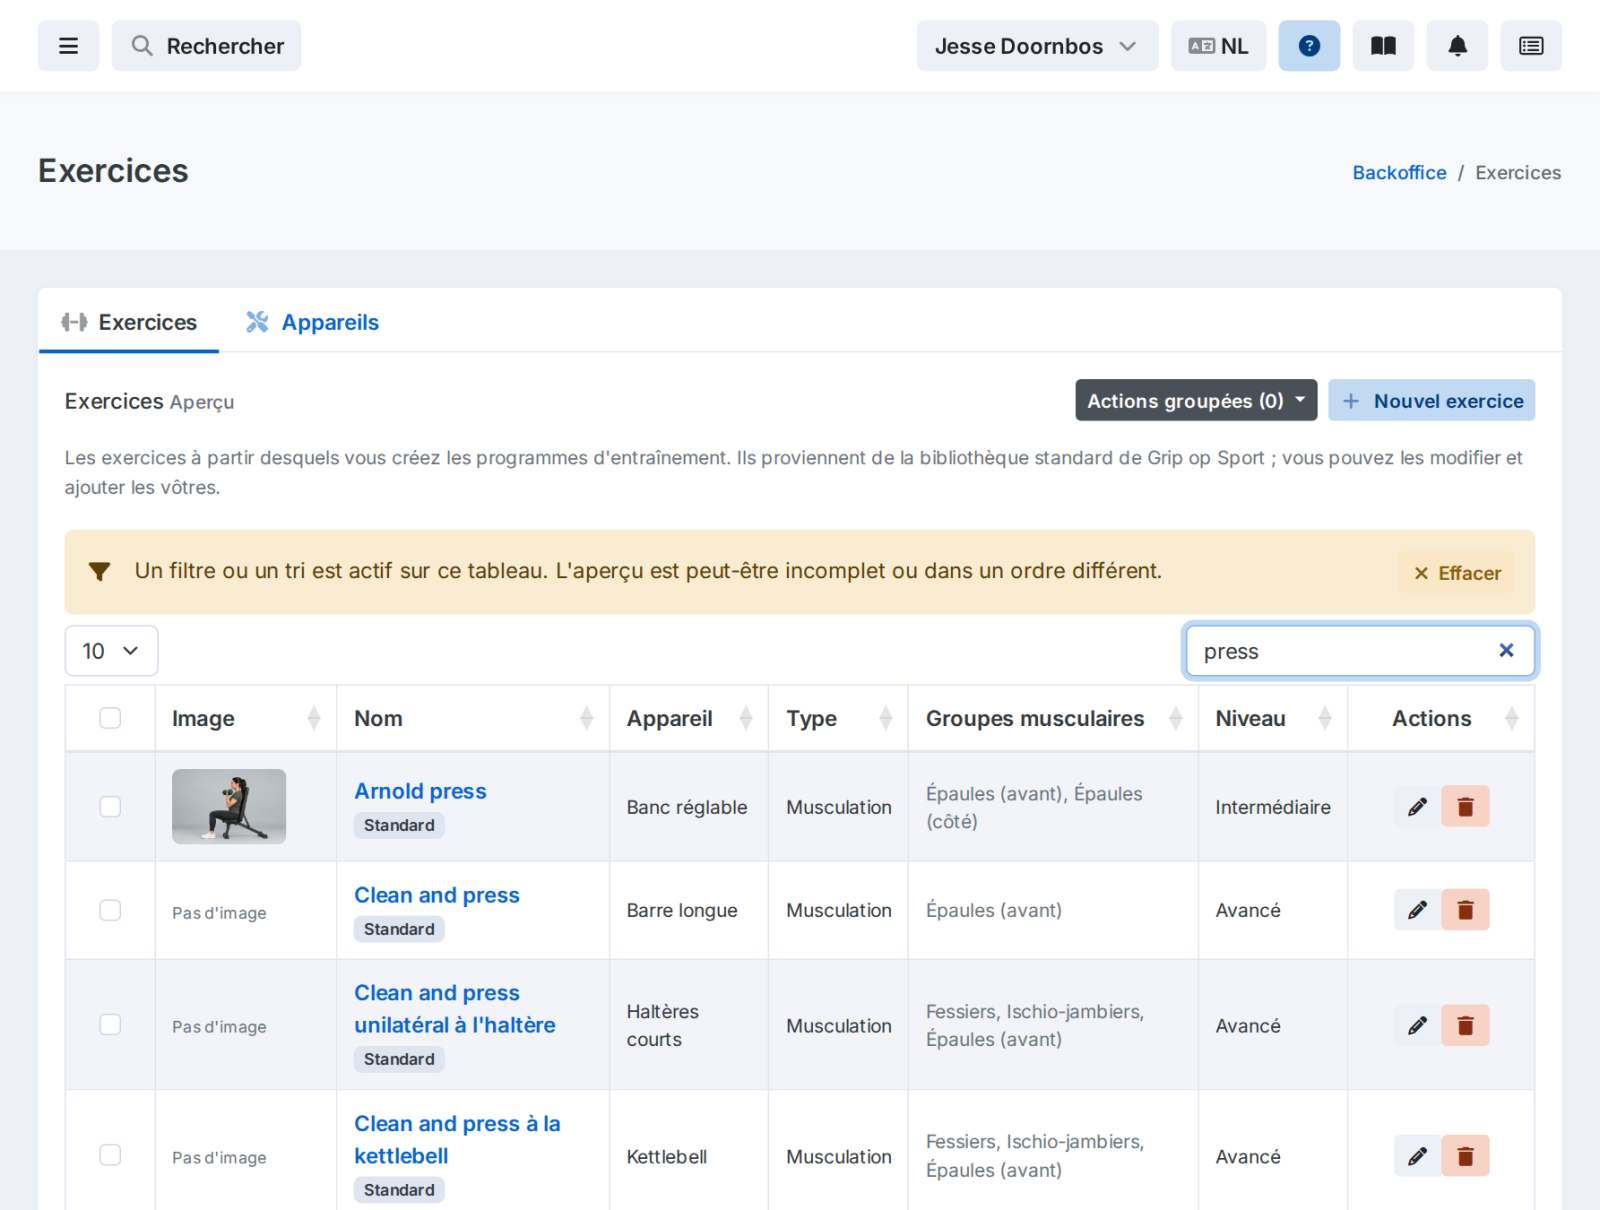Open the manual book icon
The width and height of the screenshot is (1600, 1210).
[x=1383, y=46]
